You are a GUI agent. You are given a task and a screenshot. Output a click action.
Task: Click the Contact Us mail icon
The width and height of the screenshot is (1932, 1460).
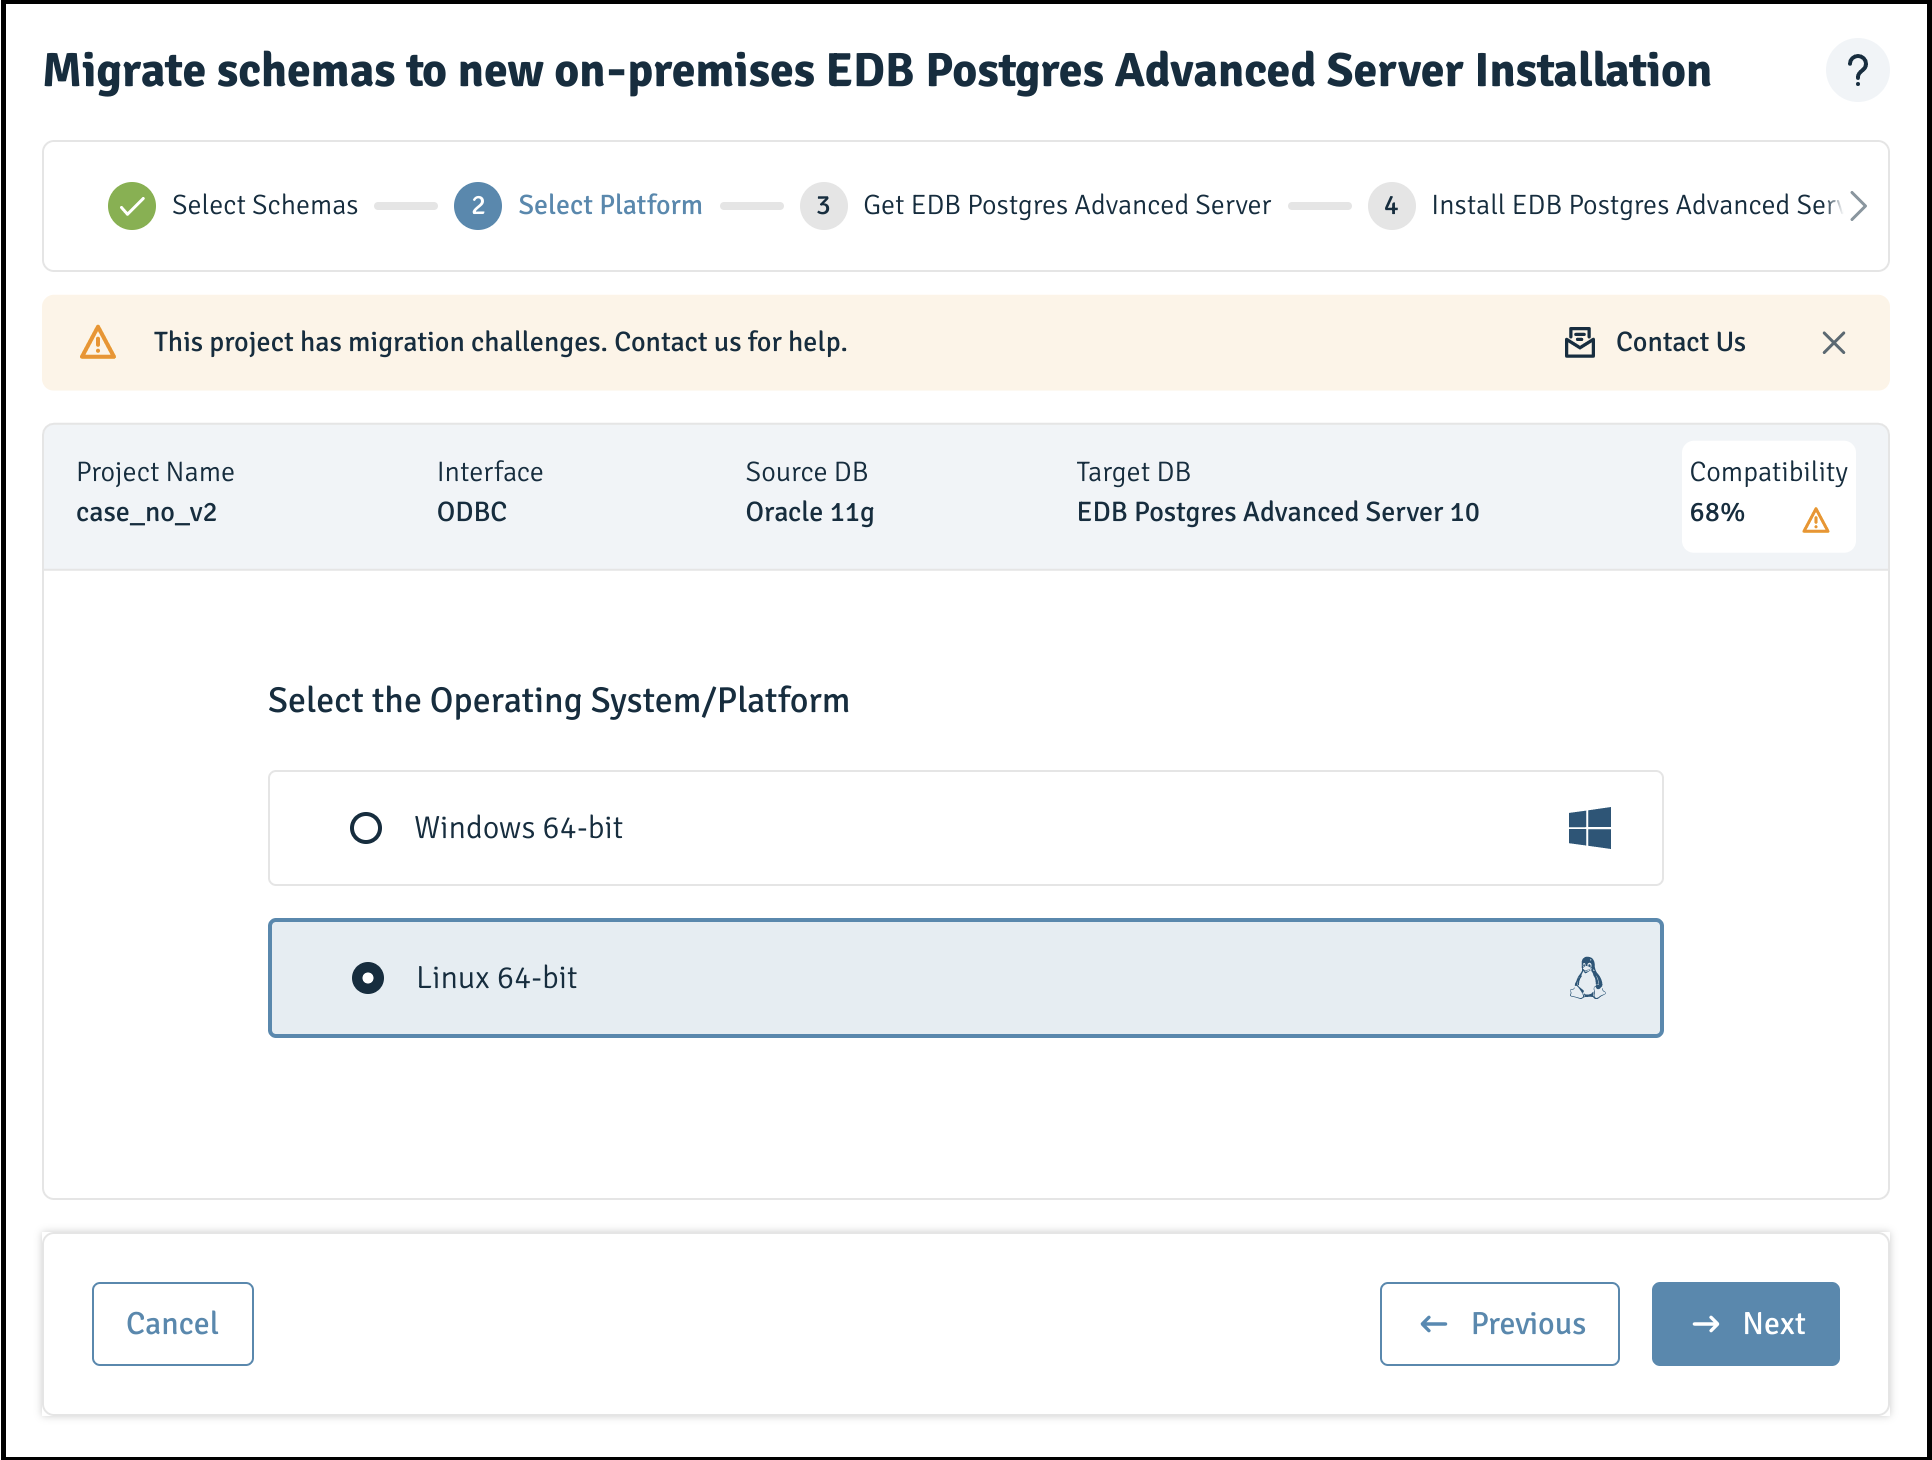(1579, 342)
